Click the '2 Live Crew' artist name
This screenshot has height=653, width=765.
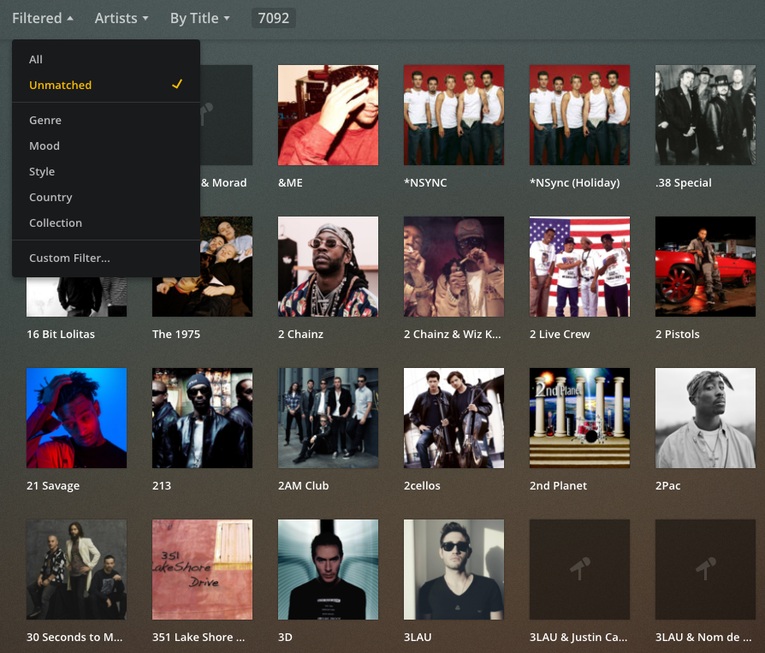click(560, 334)
